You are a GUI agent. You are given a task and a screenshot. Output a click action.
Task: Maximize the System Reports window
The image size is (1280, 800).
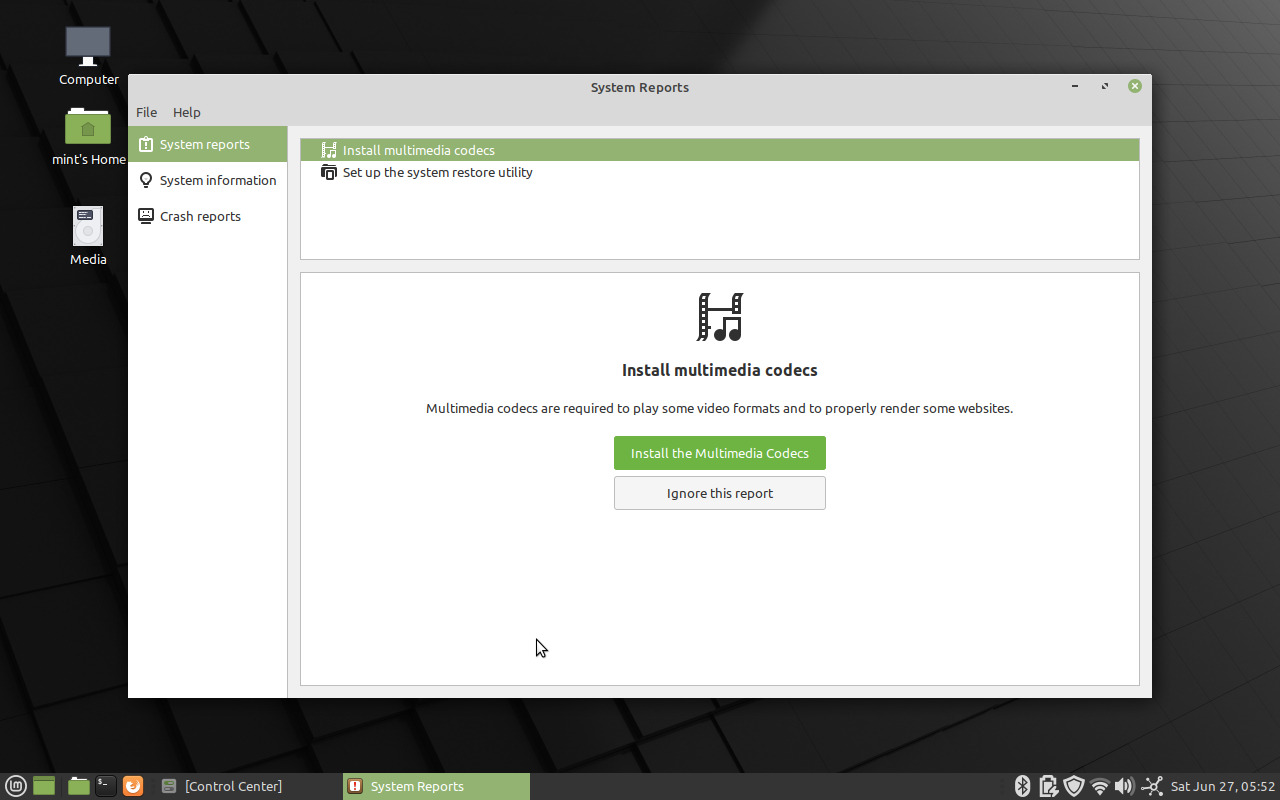(x=1105, y=87)
